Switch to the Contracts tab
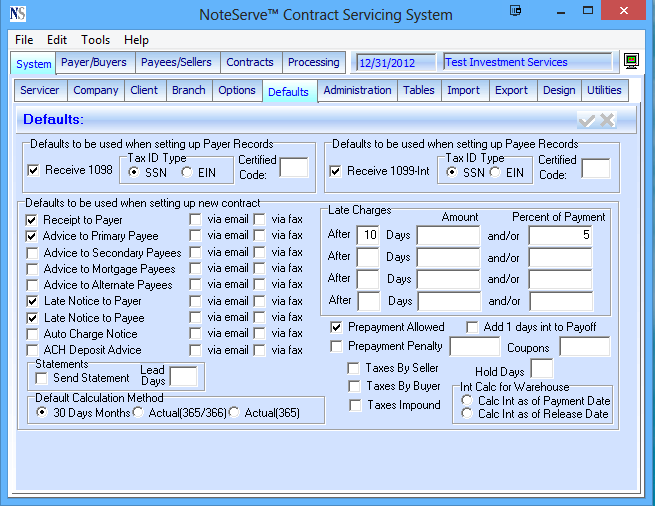This screenshot has height=506, width=655. 249,62
